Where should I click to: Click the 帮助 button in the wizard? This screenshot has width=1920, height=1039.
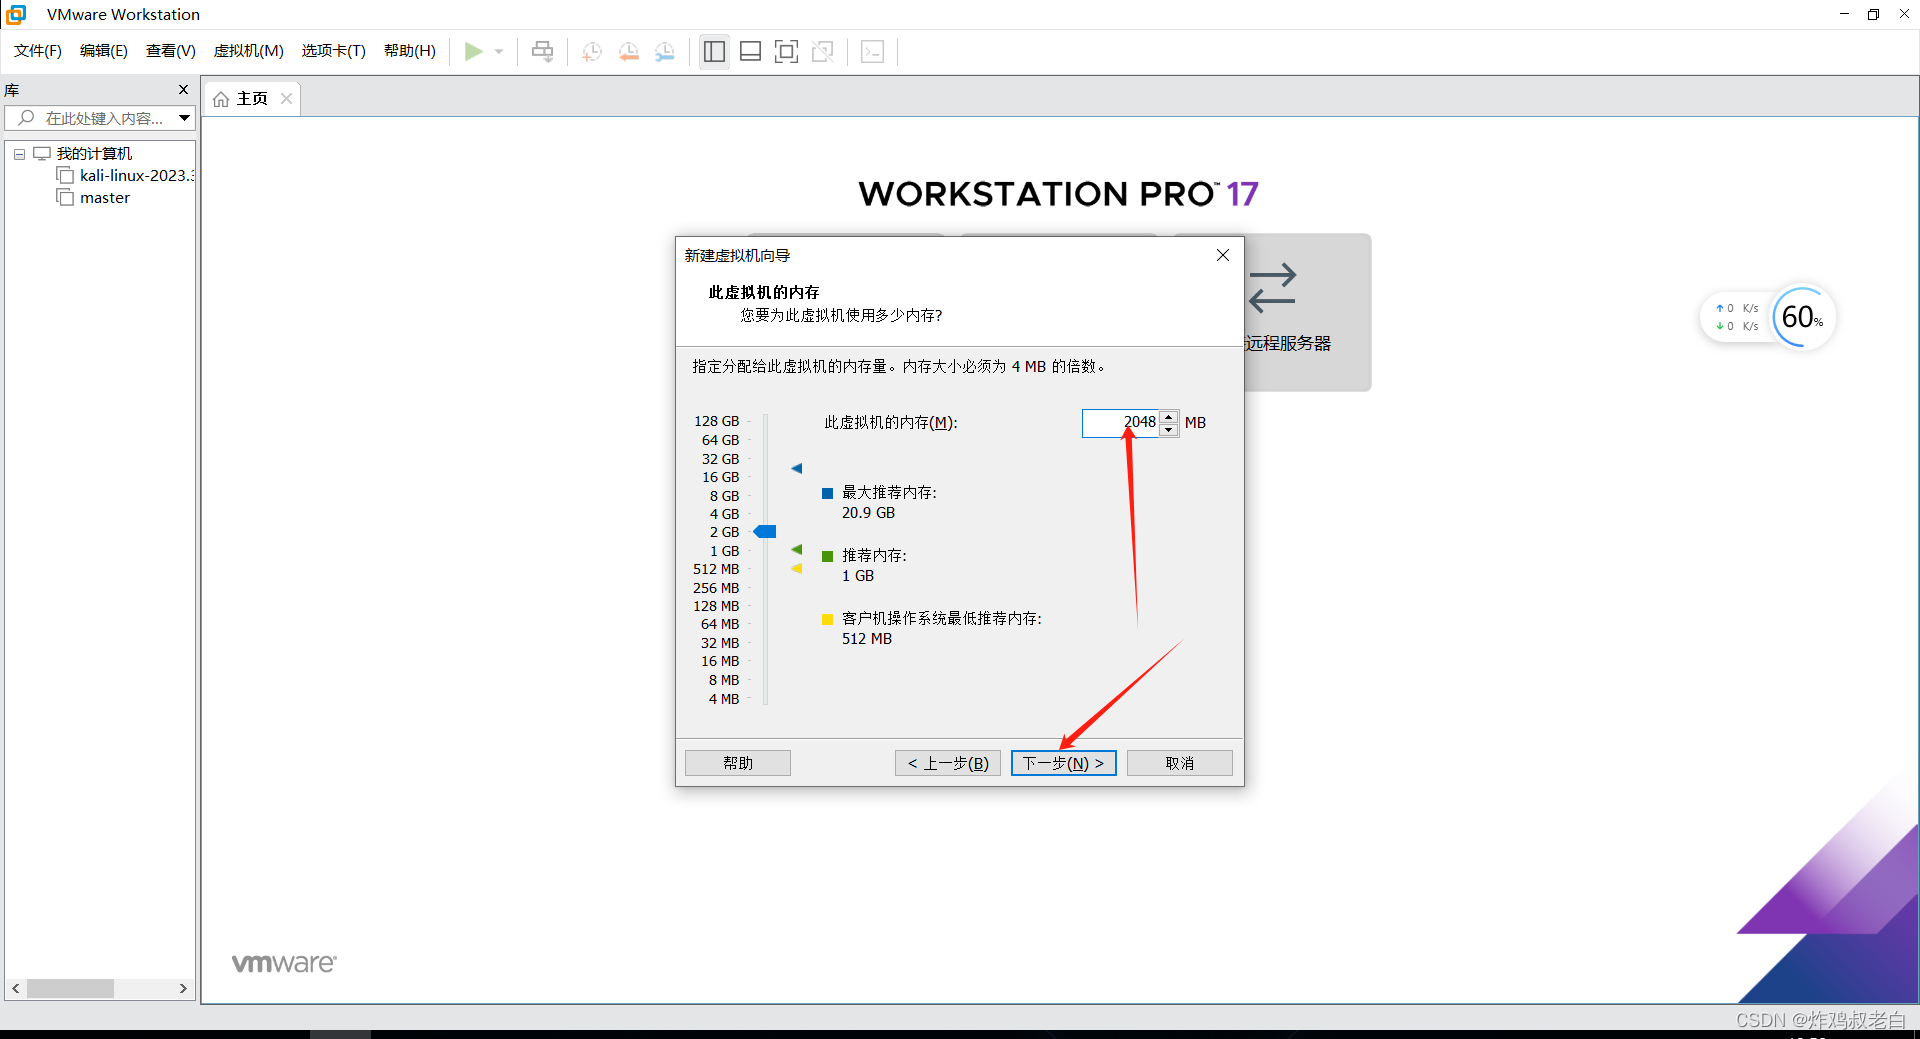[738, 763]
